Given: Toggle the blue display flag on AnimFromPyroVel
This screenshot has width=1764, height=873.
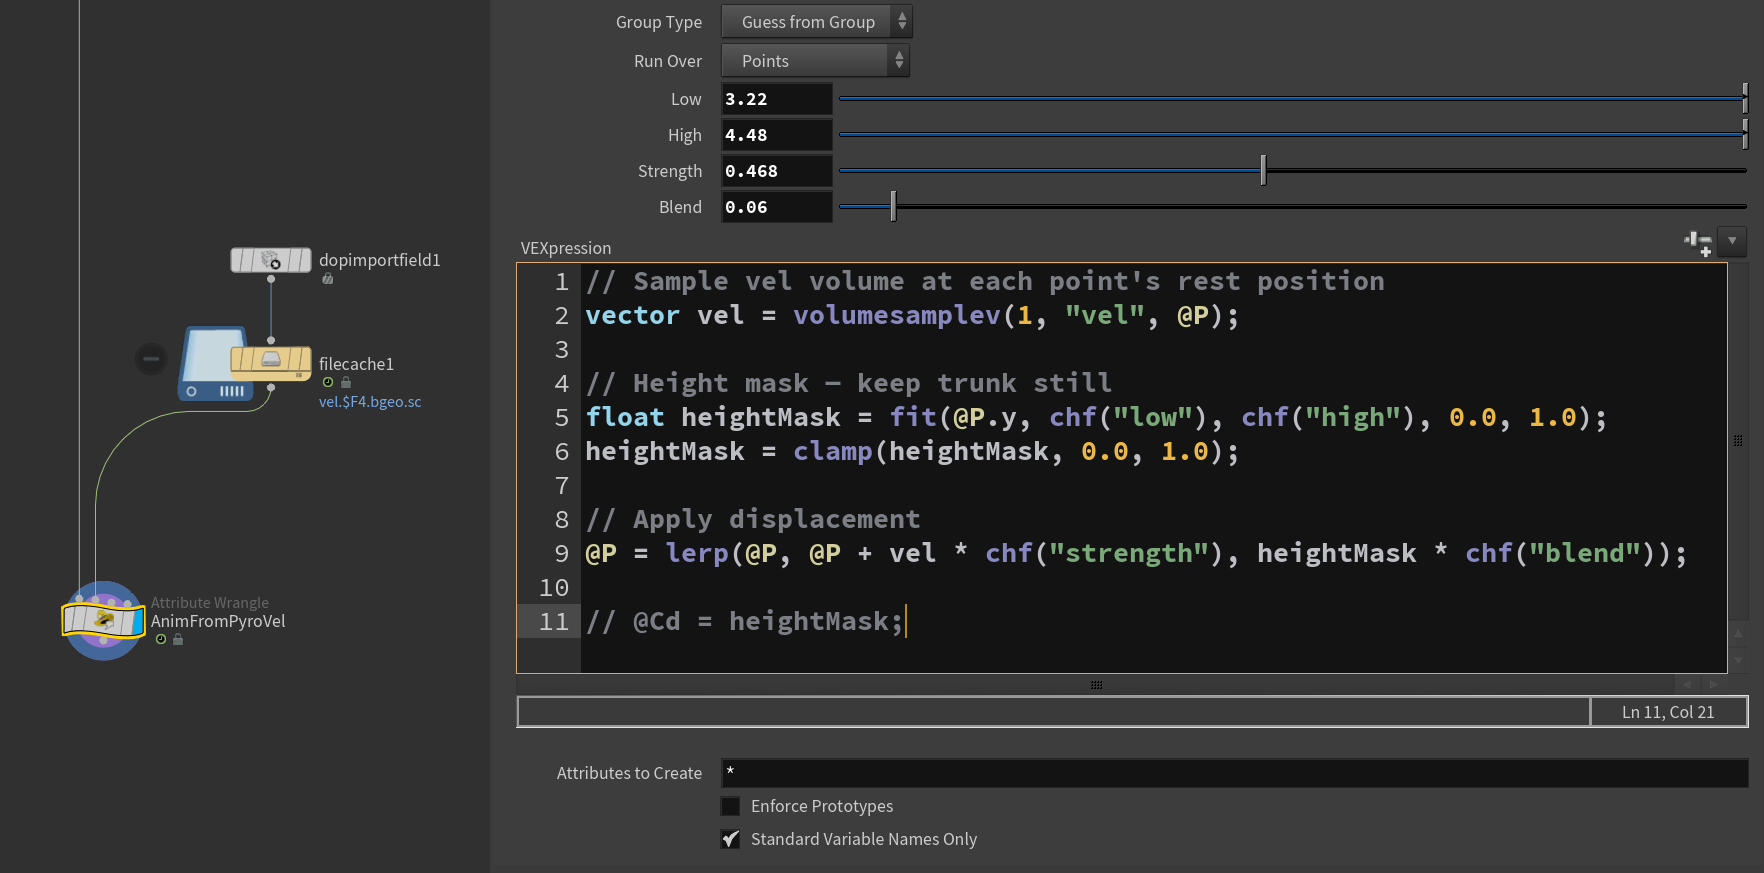Looking at the screenshot, I should (x=136, y=621).
